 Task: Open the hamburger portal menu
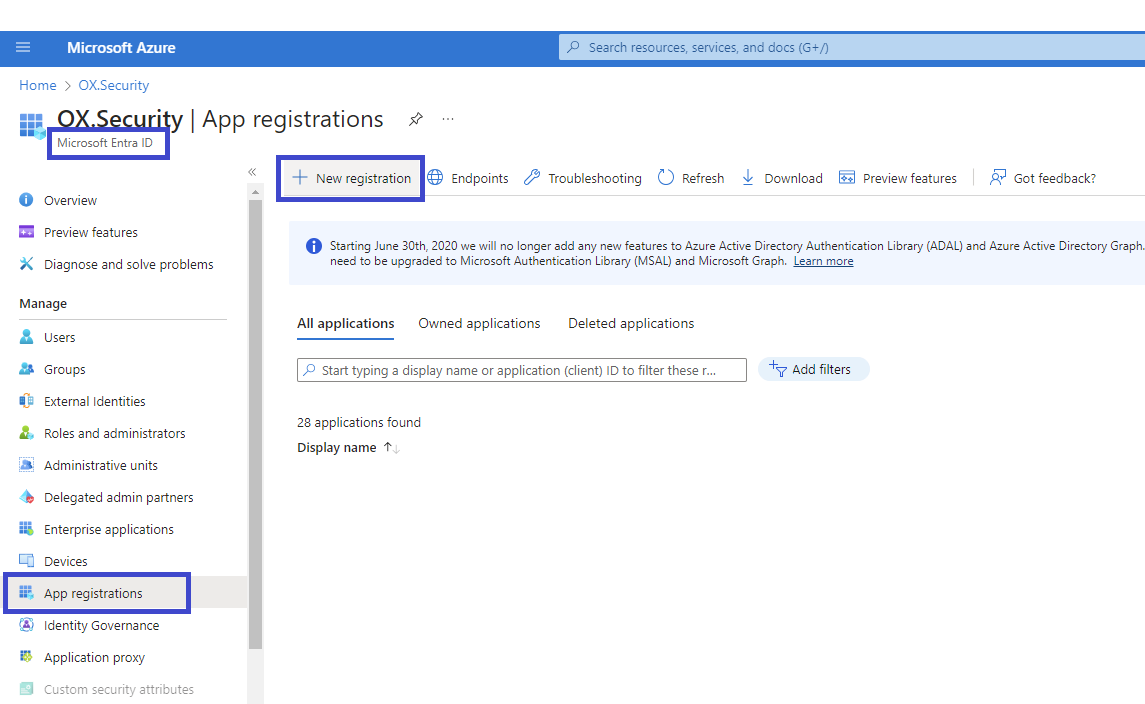[x=23, y=47]
